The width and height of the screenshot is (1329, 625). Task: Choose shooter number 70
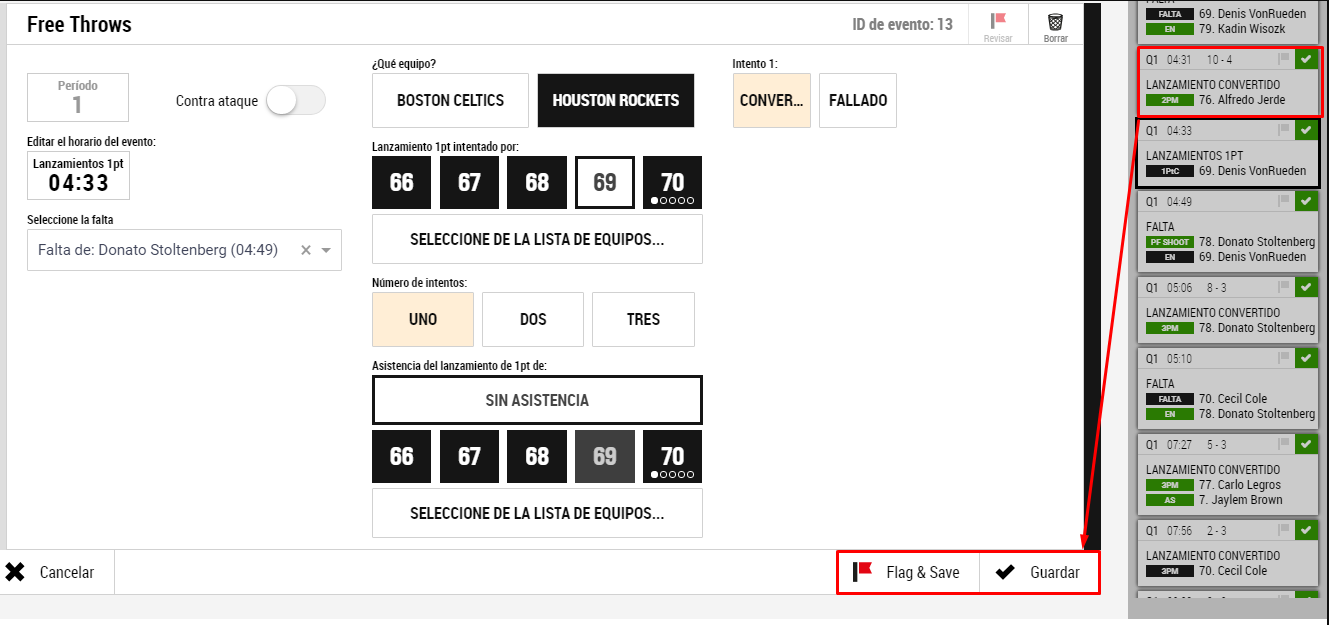click(672, 182)
